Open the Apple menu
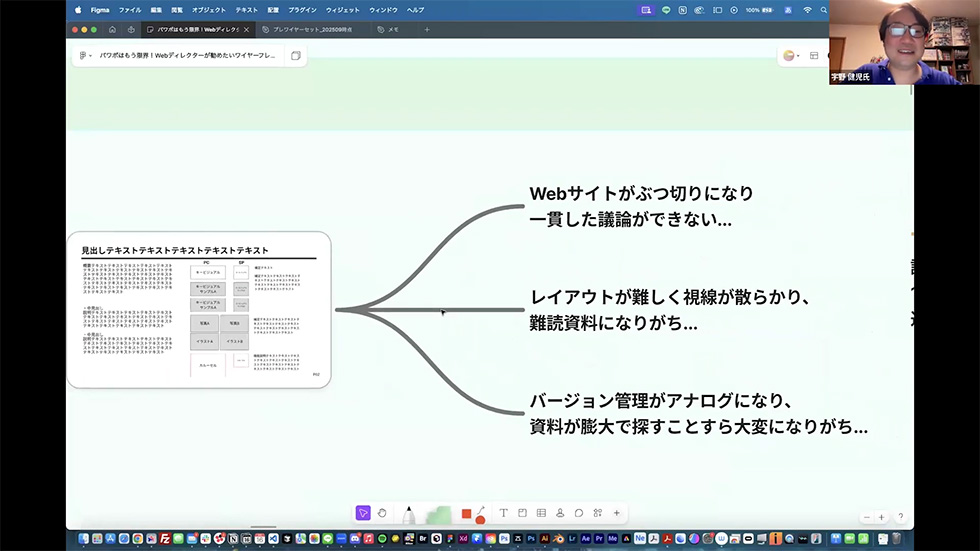 [78, 10]
